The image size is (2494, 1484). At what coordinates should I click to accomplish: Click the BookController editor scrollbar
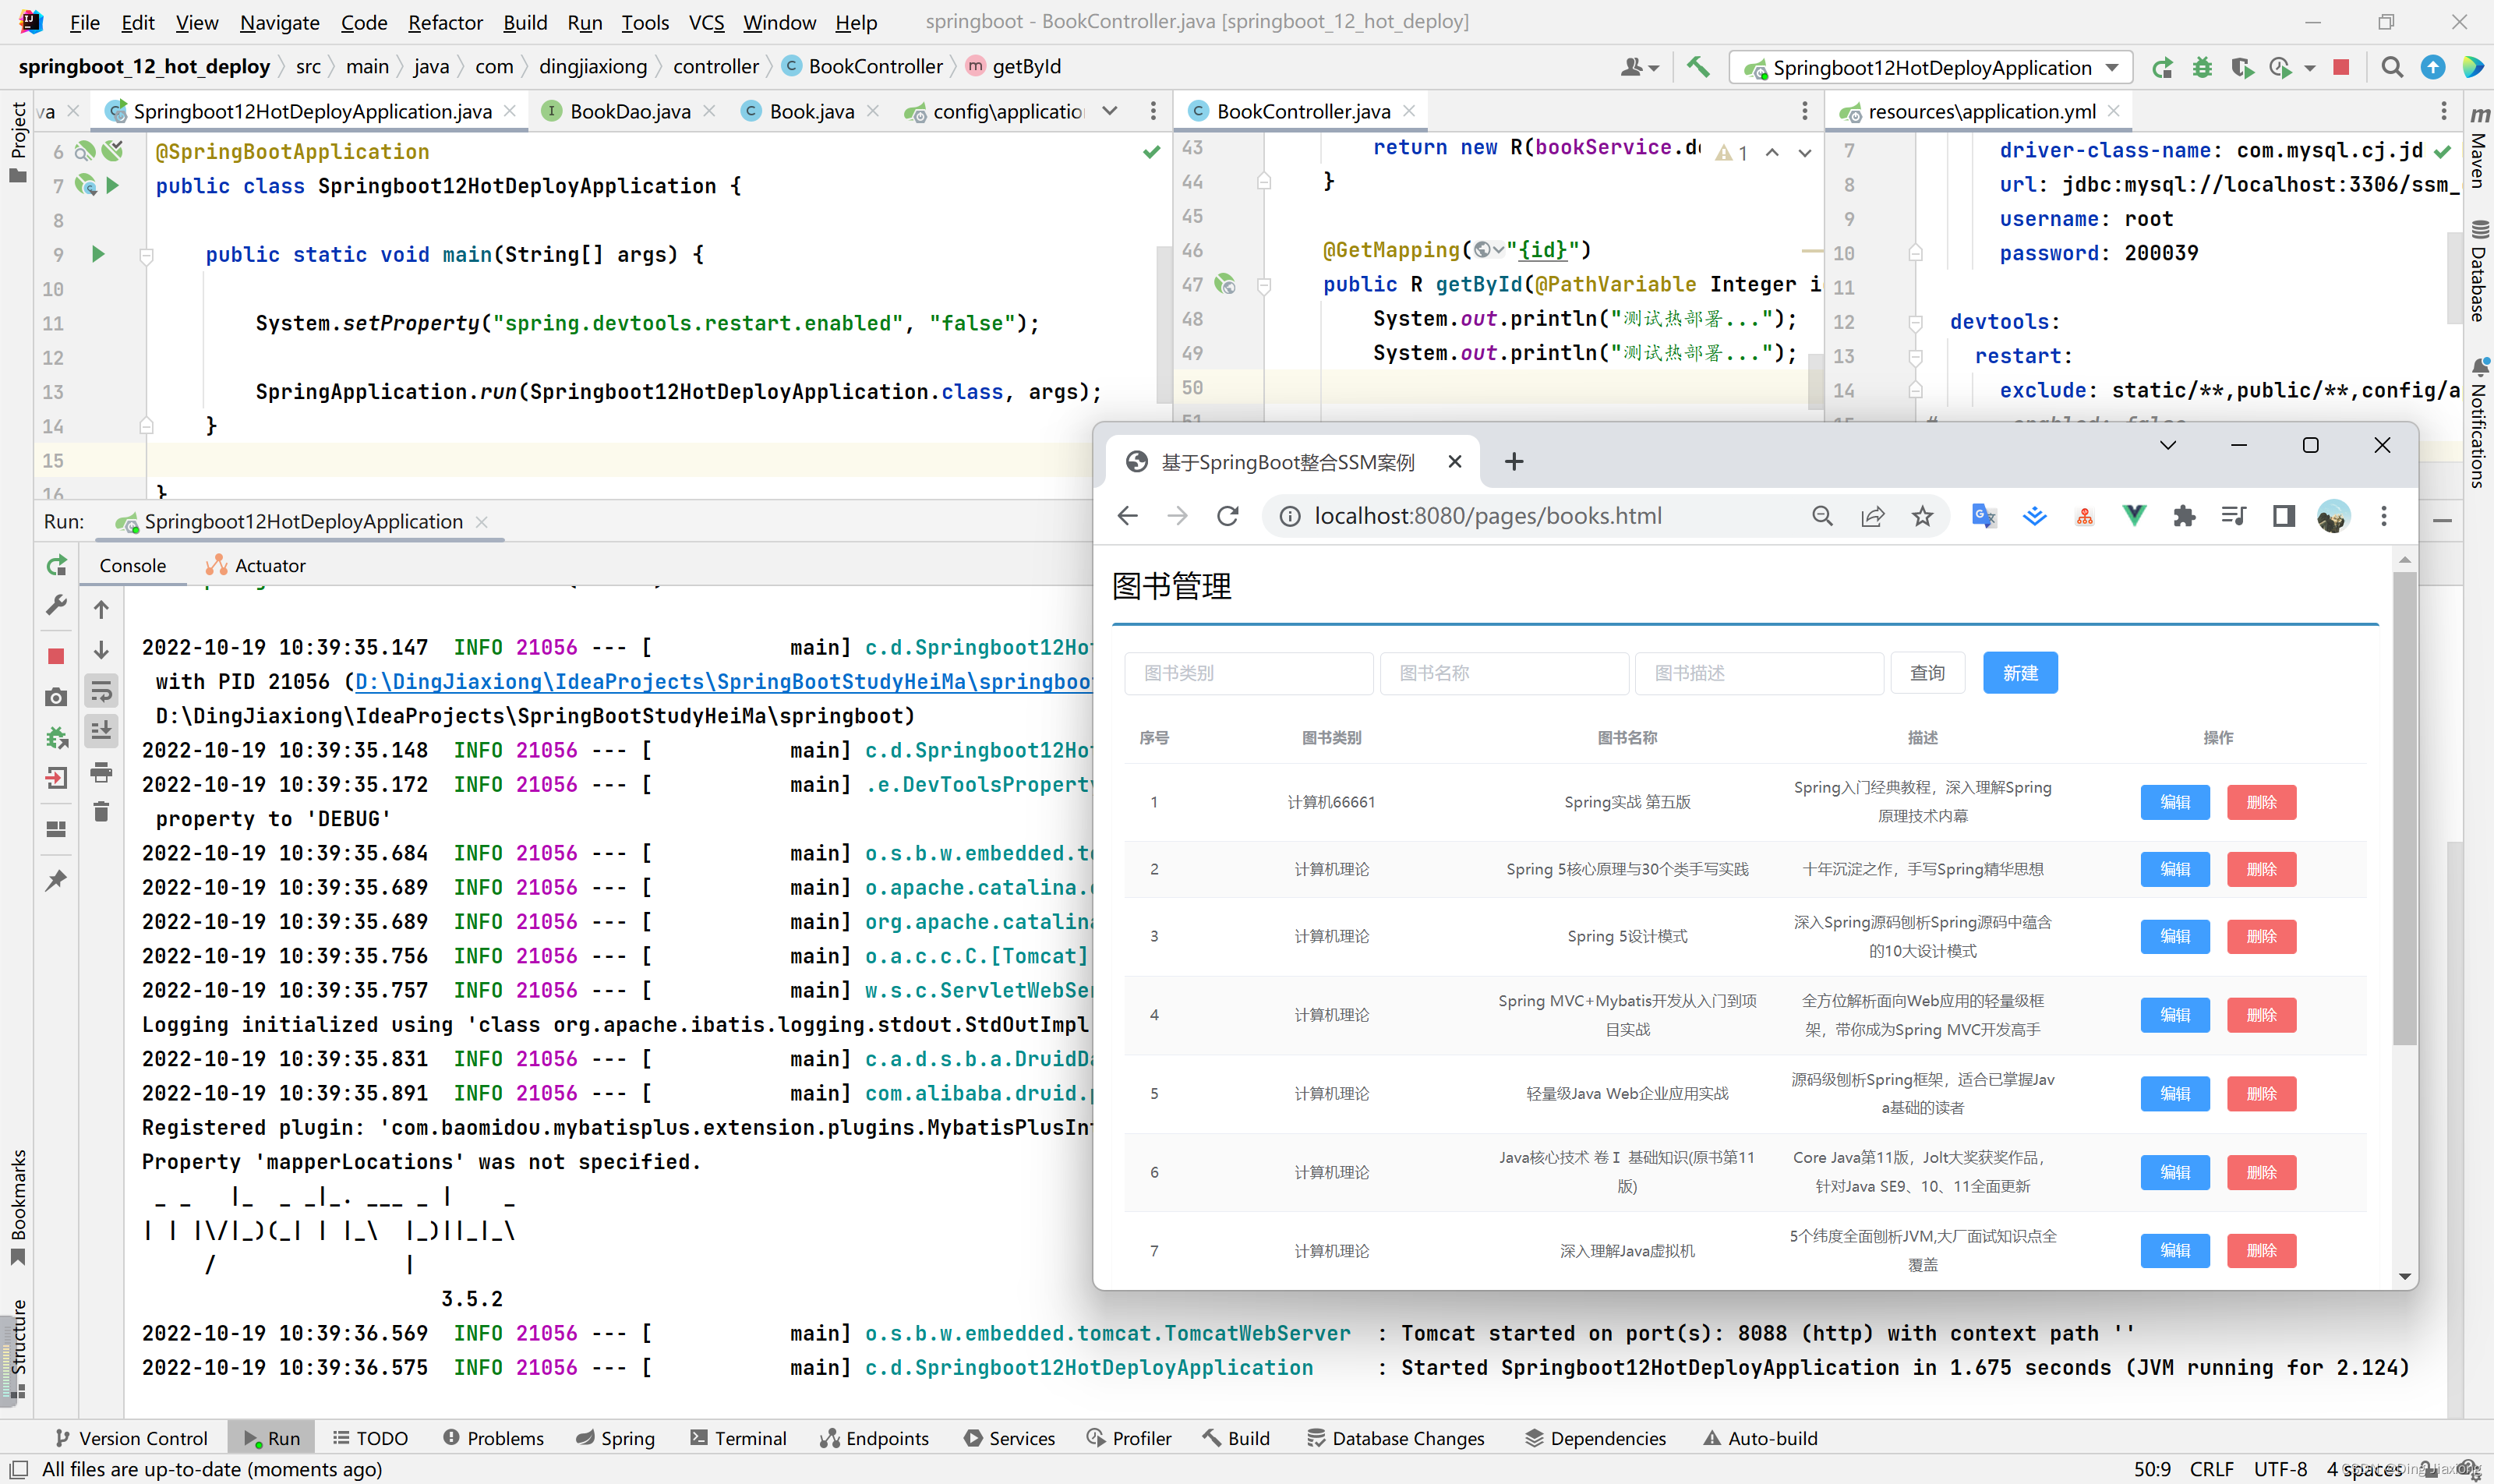tap(1814, 380)
